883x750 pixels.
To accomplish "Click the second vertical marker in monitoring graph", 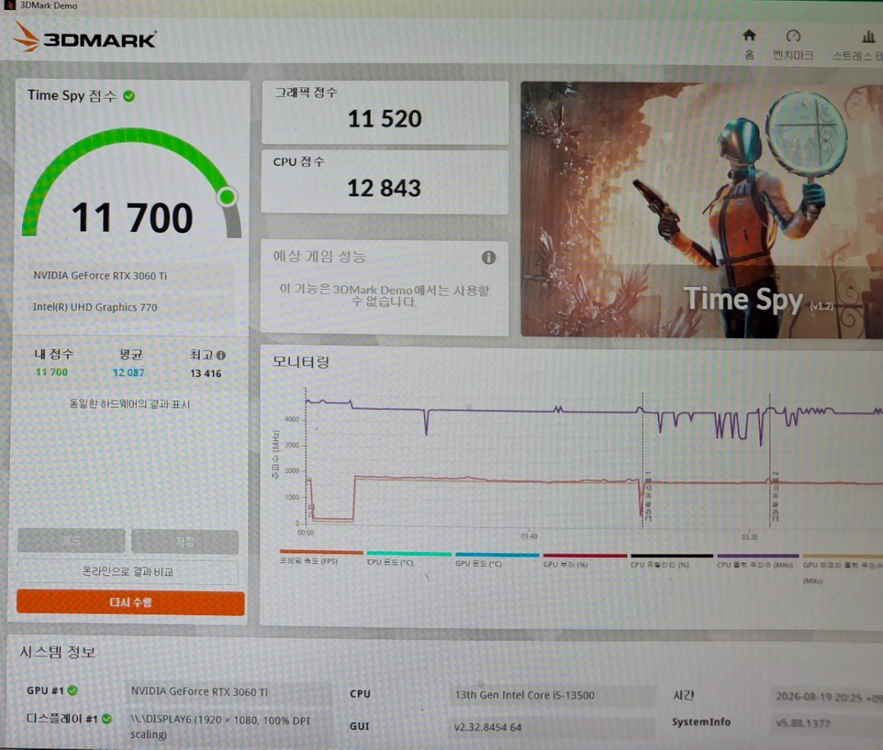I will pyautogui.click(x=770, y=460).
